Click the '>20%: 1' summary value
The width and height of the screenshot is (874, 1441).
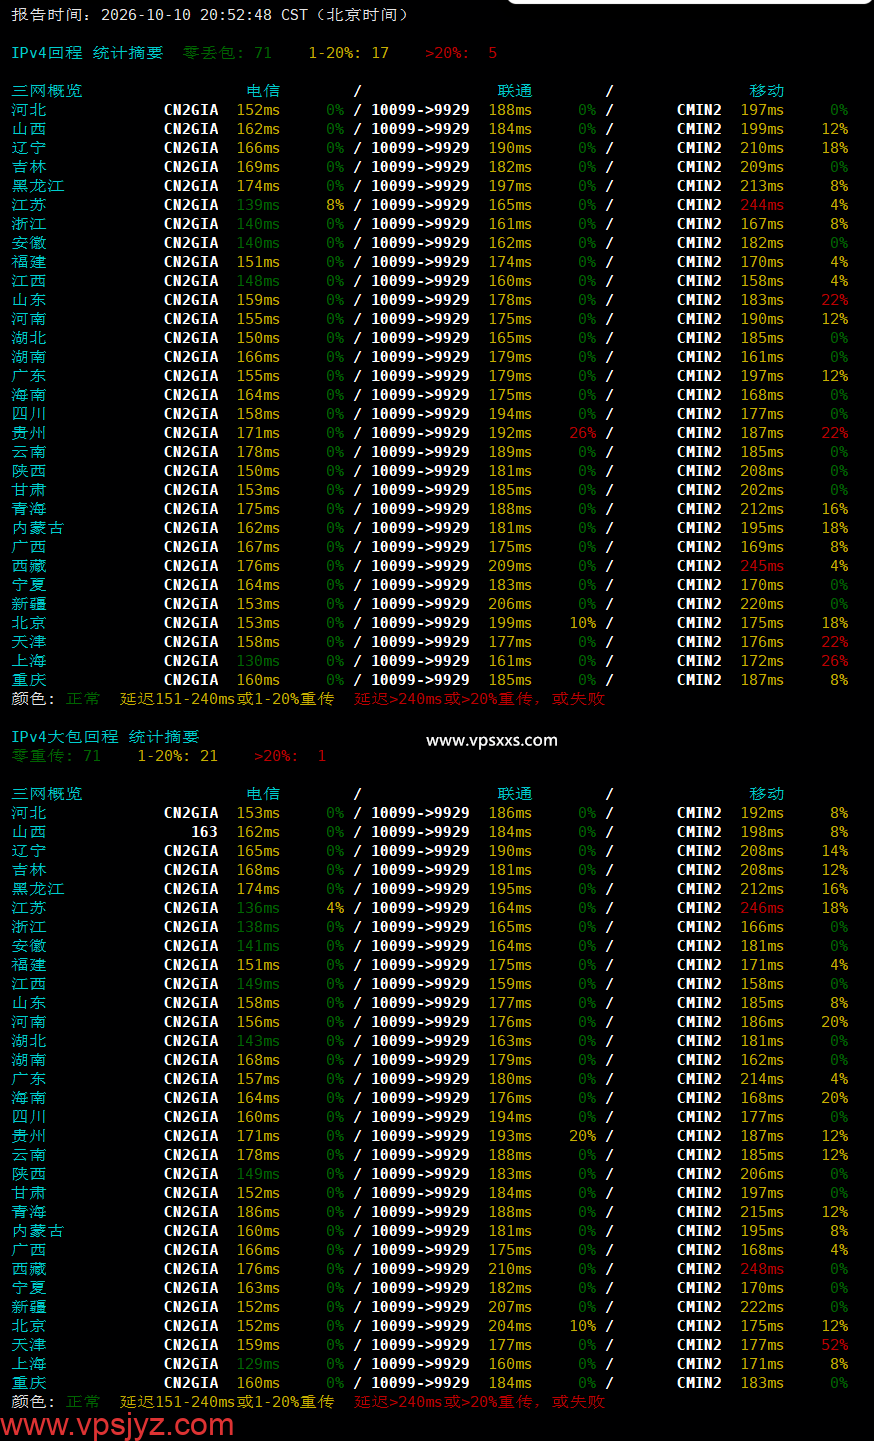click(290, 756)
